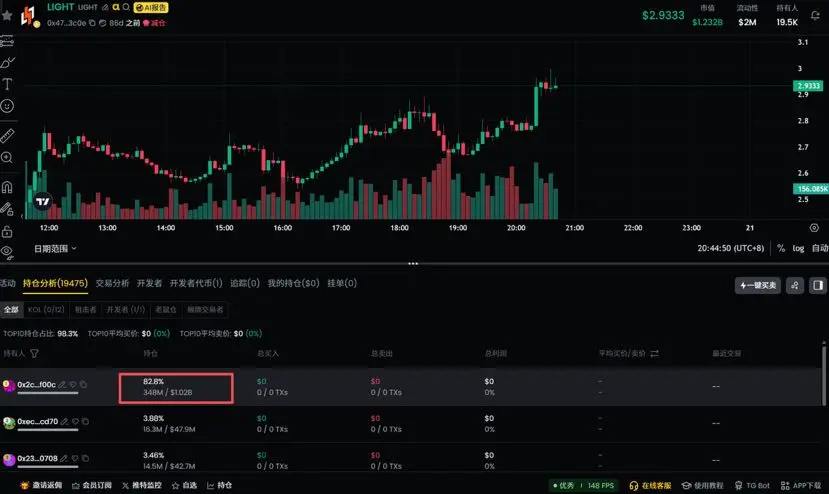Toggle the 自动 auto scale option
This screenshot has width=829, height=494.
point(820,248)
